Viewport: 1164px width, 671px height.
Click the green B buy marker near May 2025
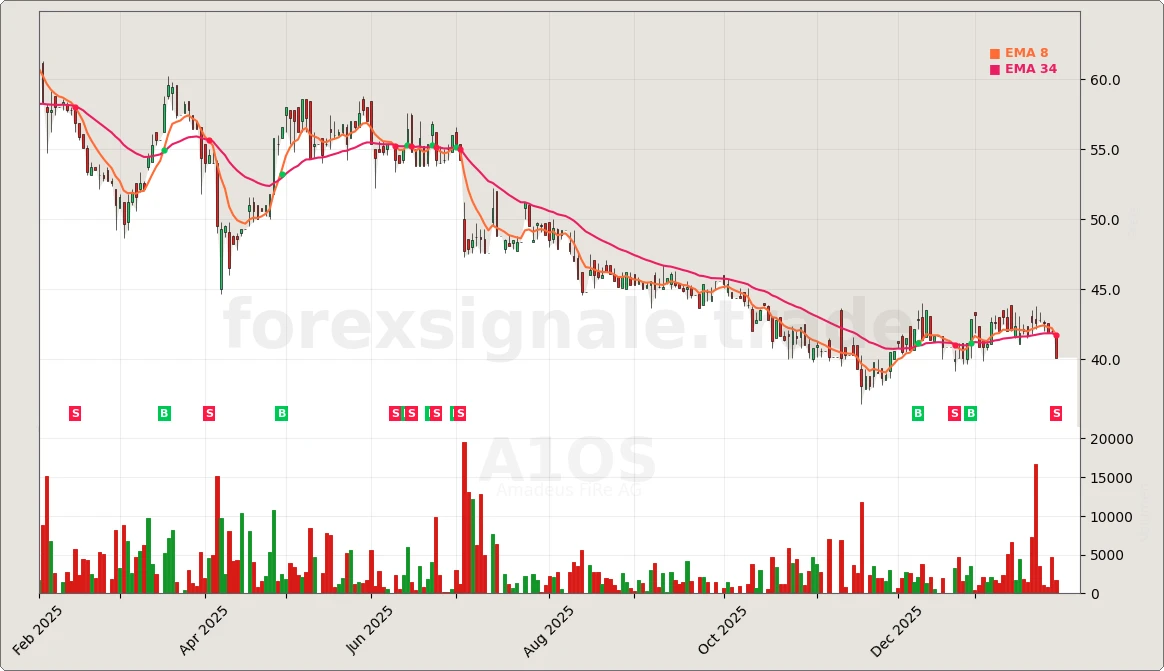pos(281,412)
